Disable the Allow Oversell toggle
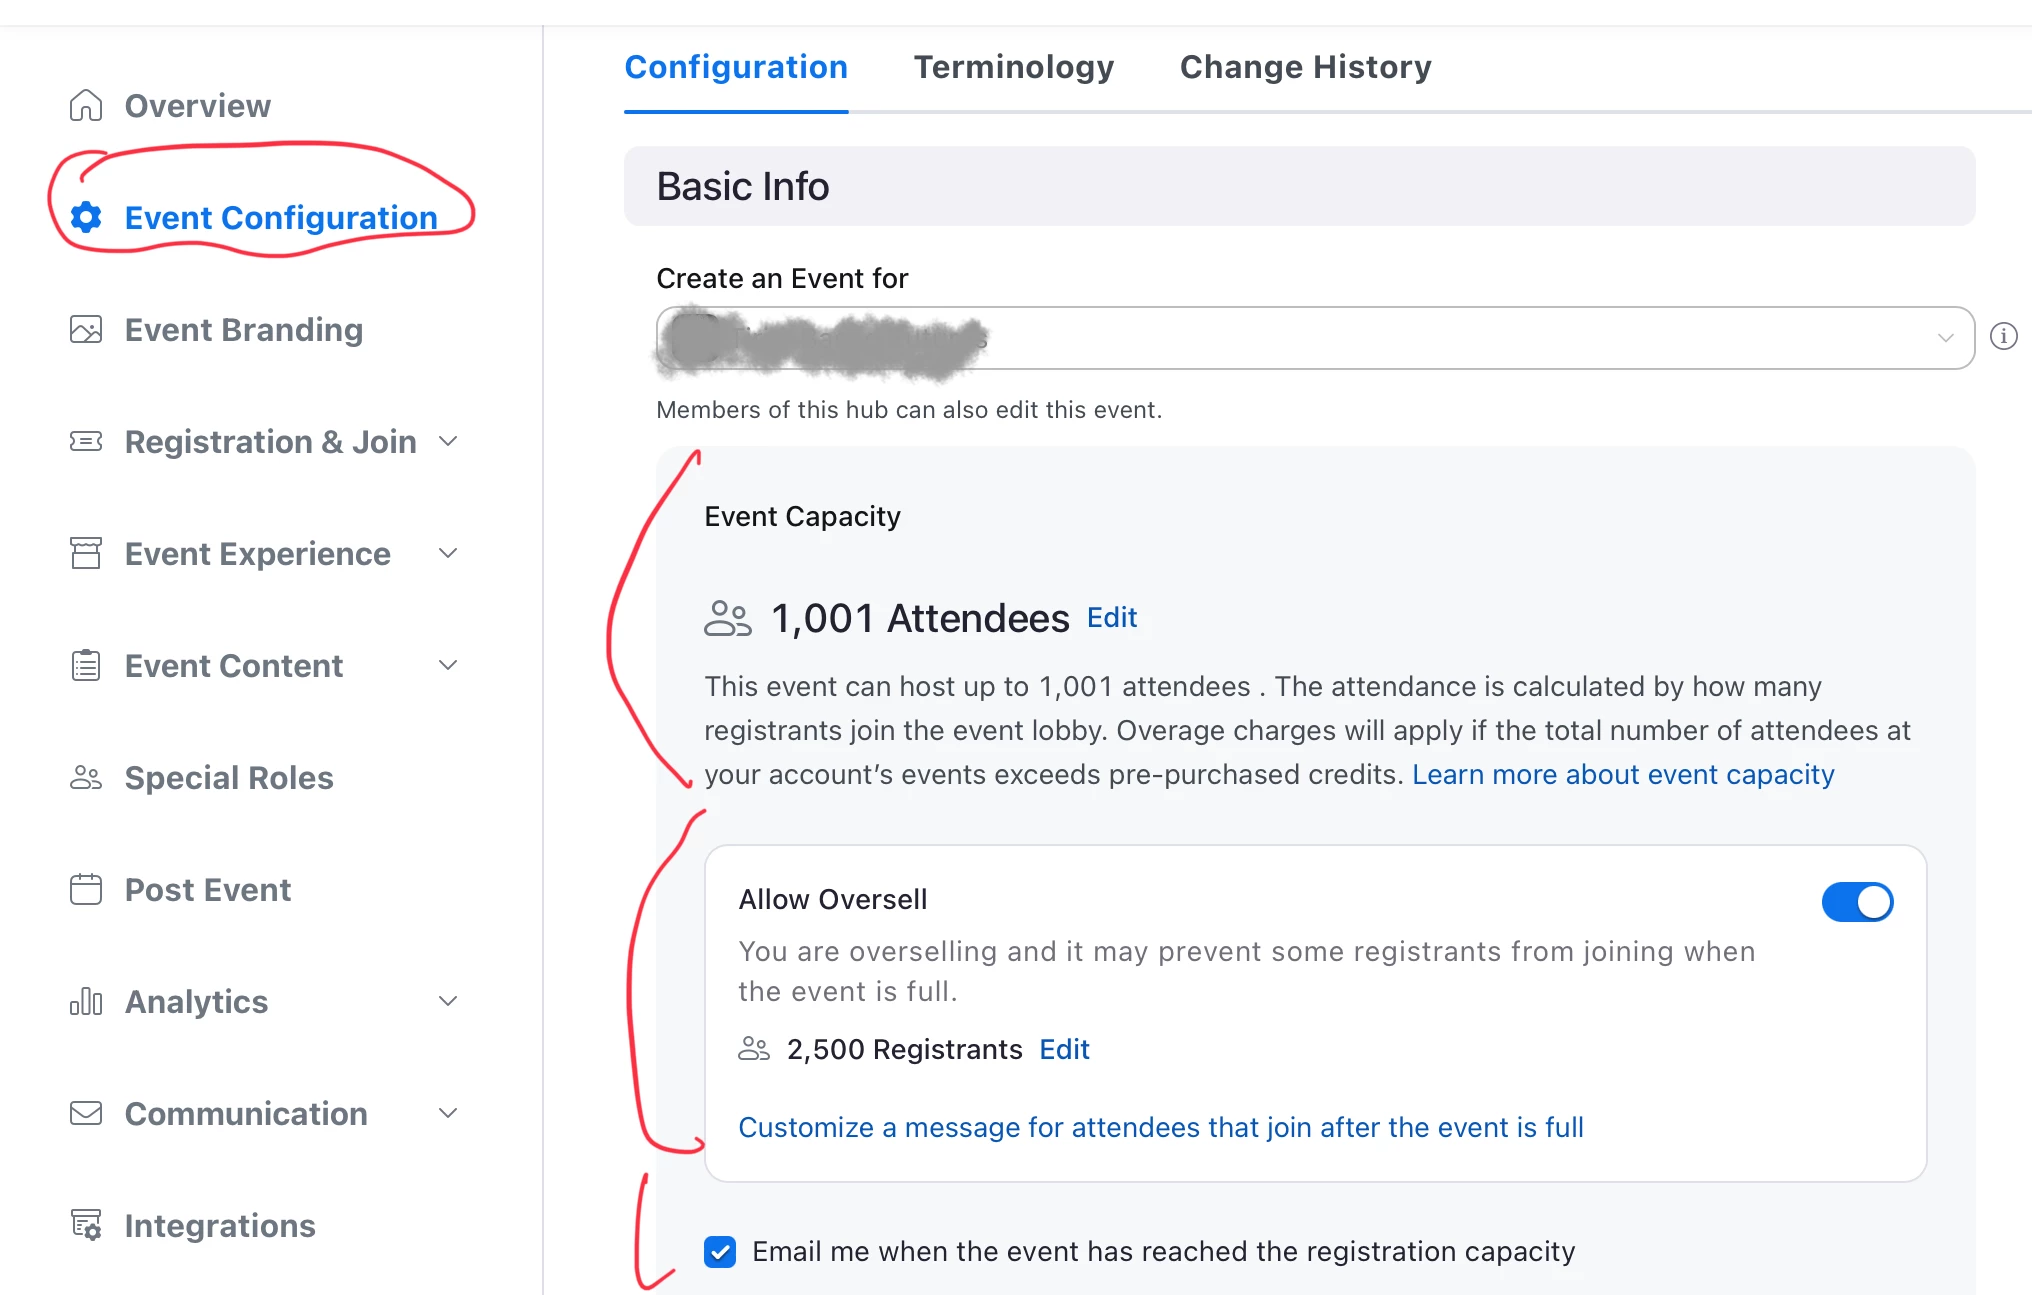Screen dimensions: 2032x1295 (x=1857, y=902)
